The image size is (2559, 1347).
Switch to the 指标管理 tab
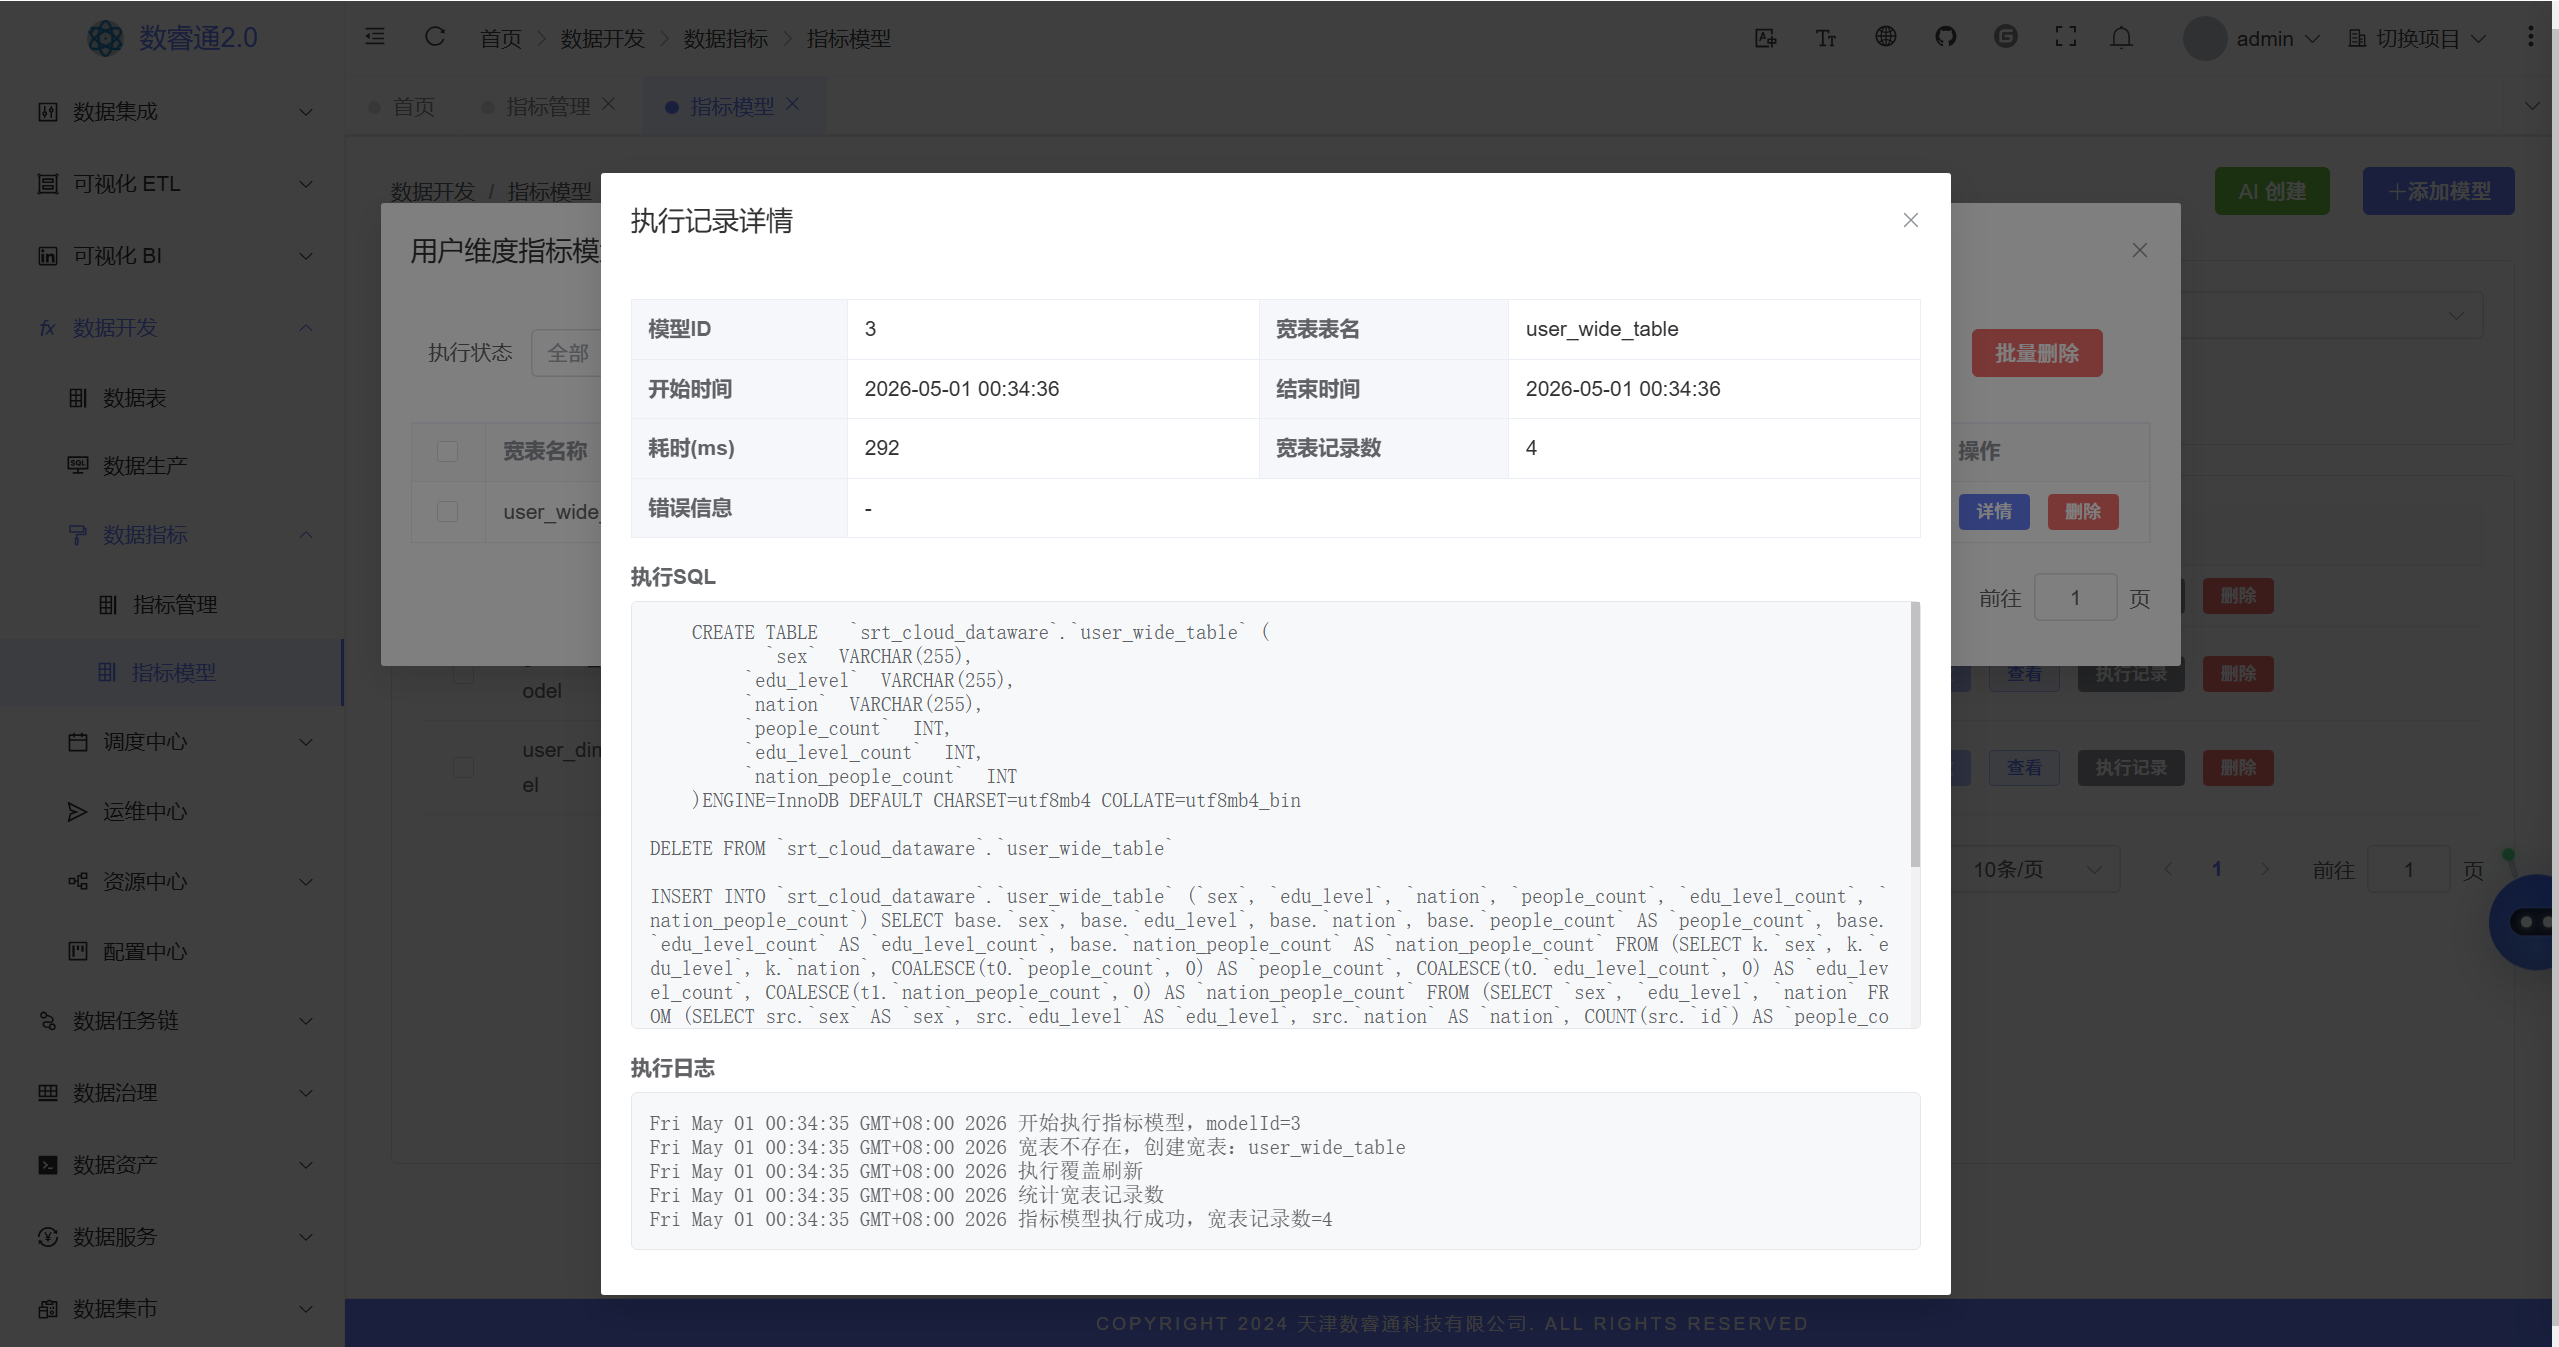click(548, 106)
